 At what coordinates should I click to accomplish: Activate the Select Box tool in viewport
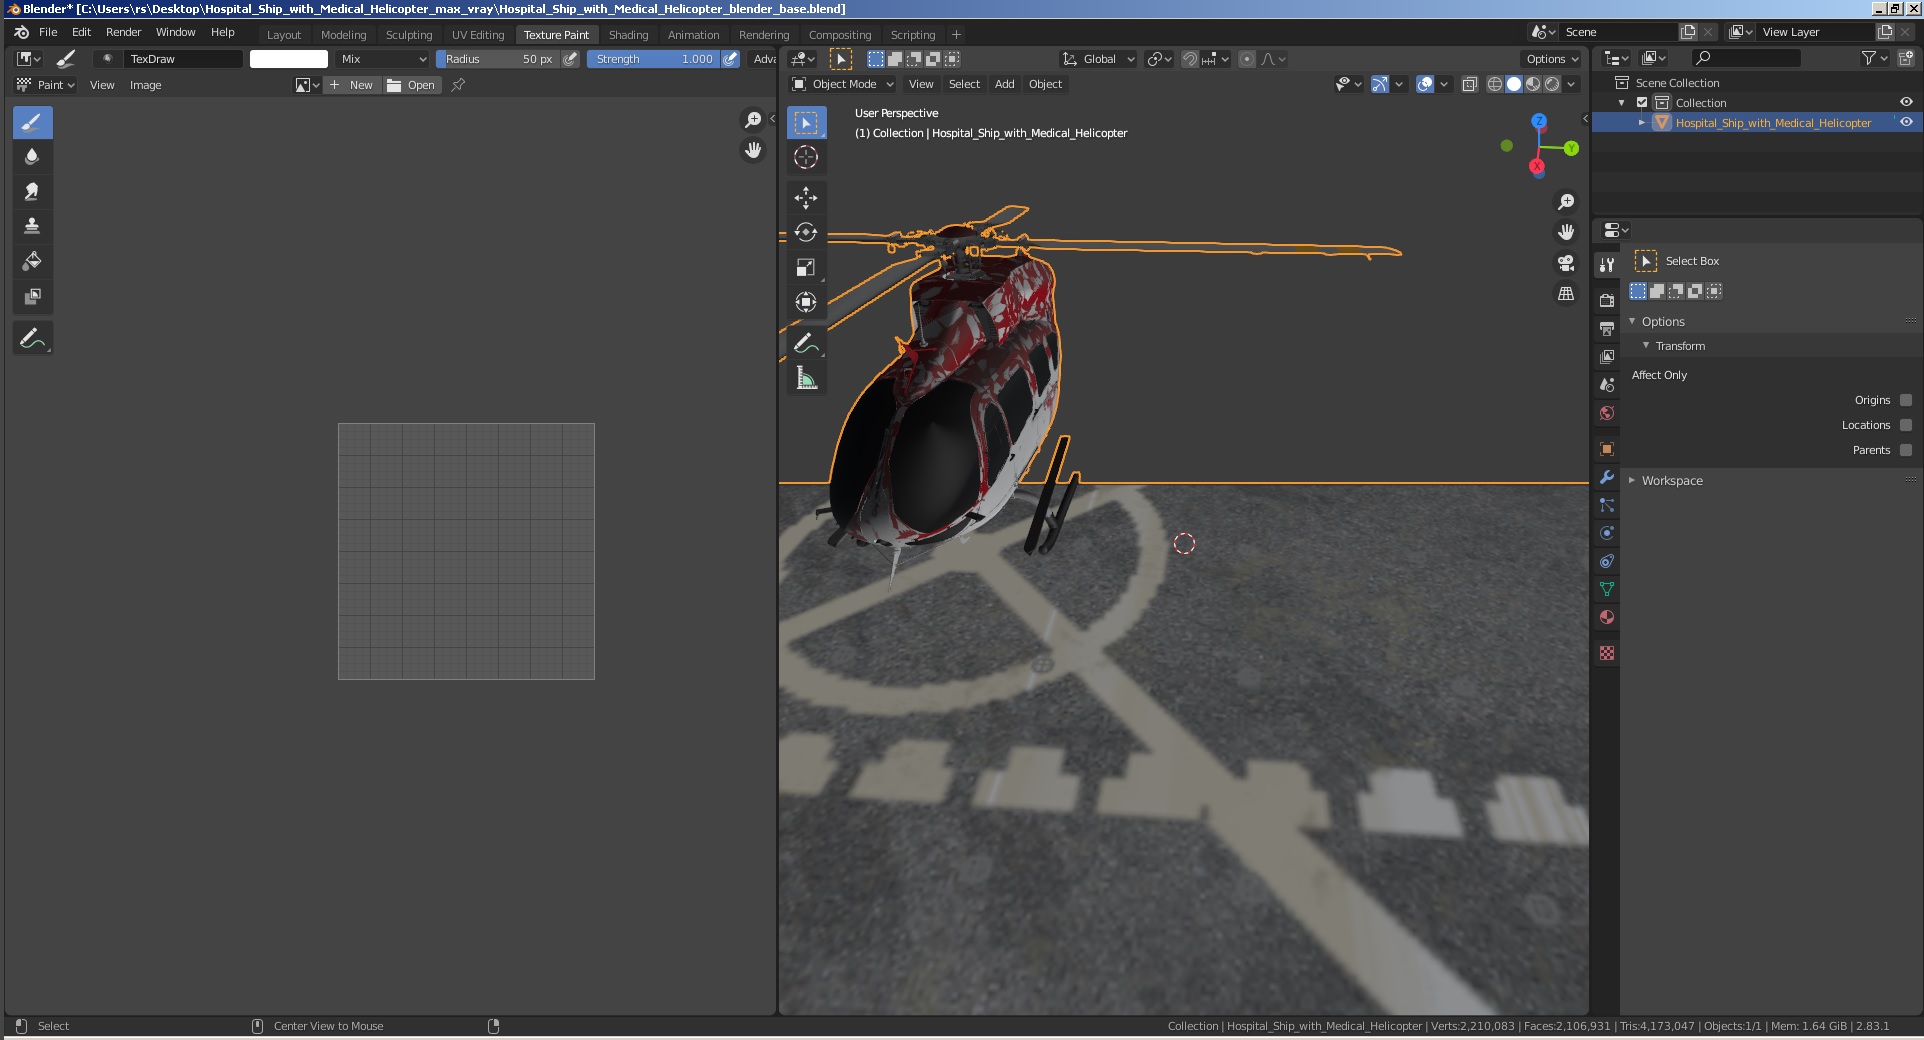tap(806, 123)
